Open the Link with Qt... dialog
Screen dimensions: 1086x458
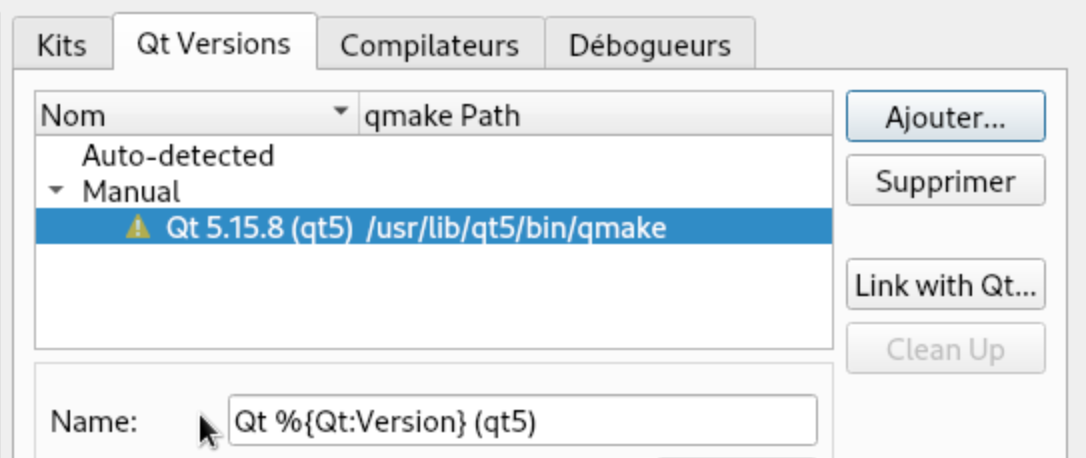click(945, 287)
